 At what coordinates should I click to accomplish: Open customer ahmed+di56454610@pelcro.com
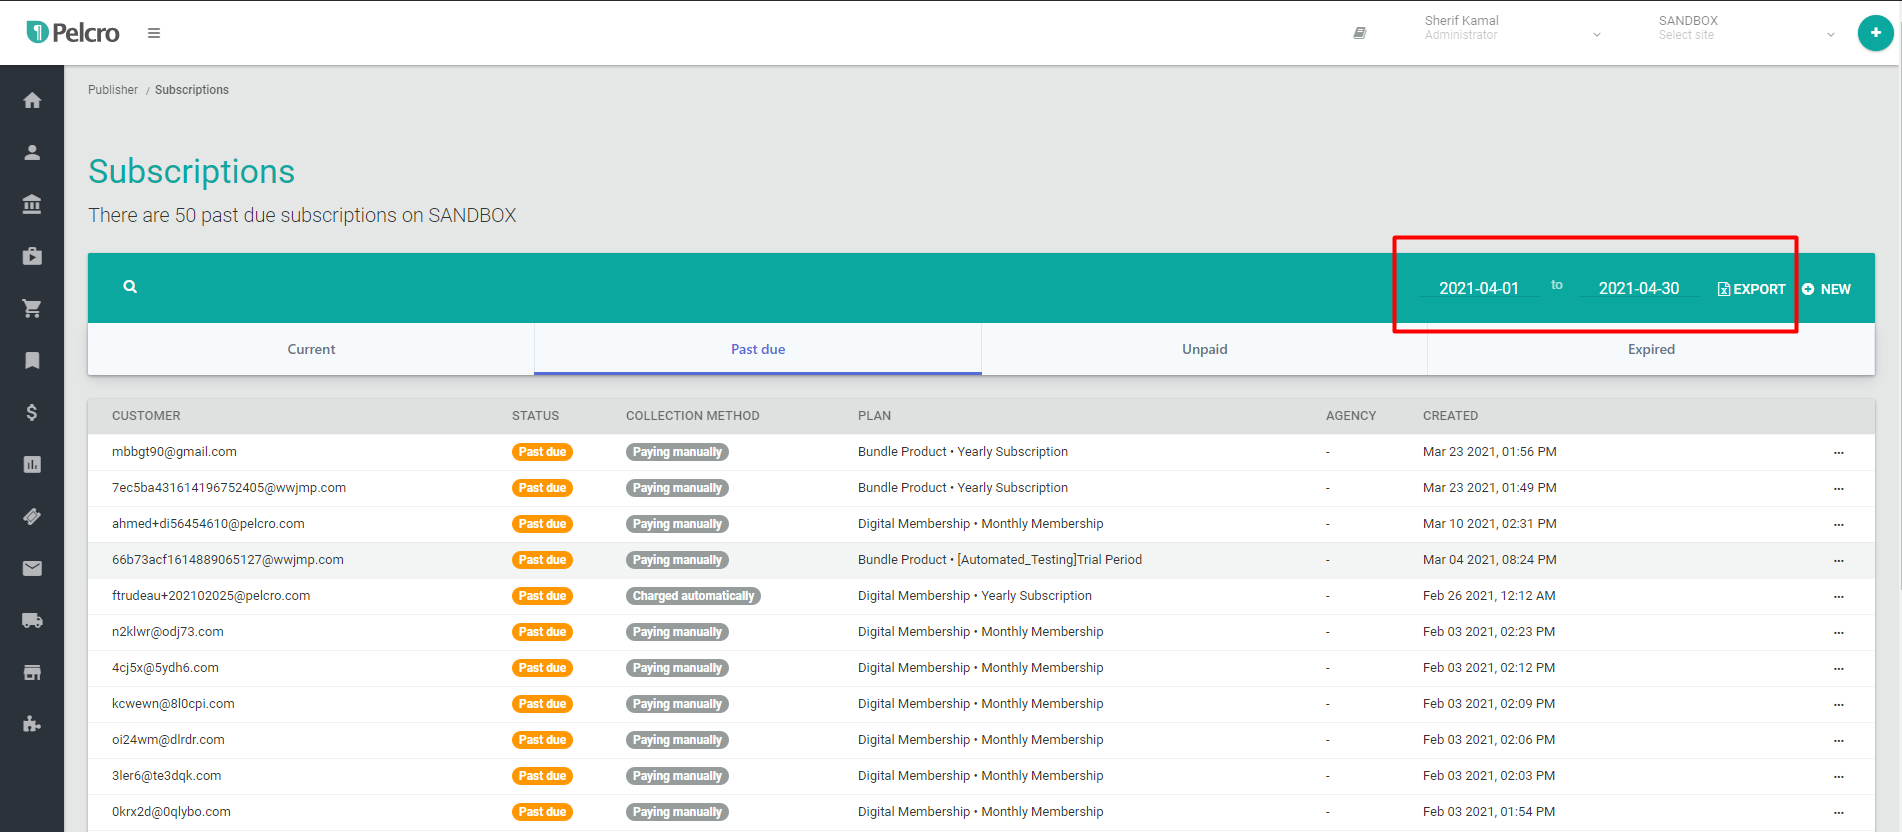coord(208,524)
